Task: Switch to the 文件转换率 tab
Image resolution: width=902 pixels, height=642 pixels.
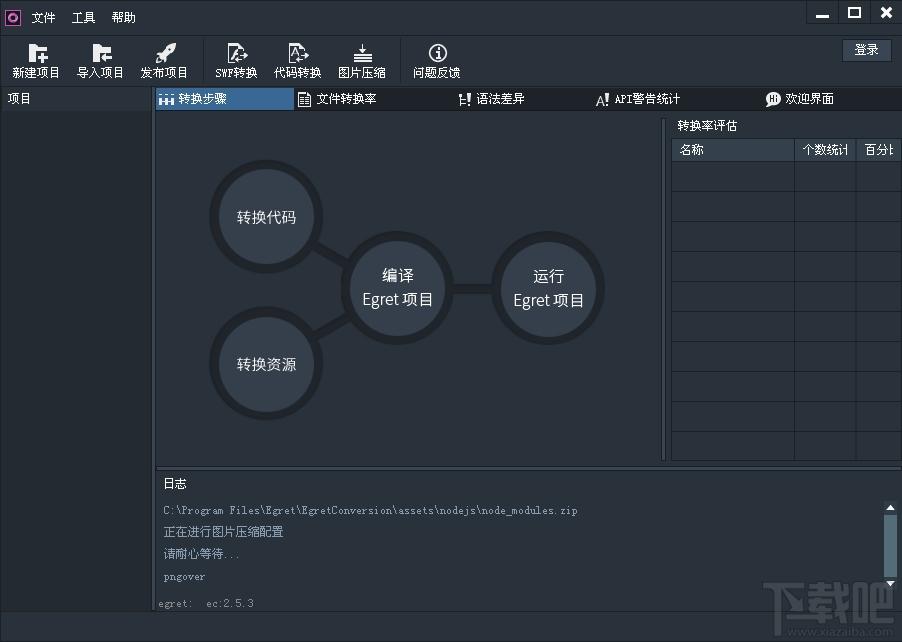Action: coord(337,99)
